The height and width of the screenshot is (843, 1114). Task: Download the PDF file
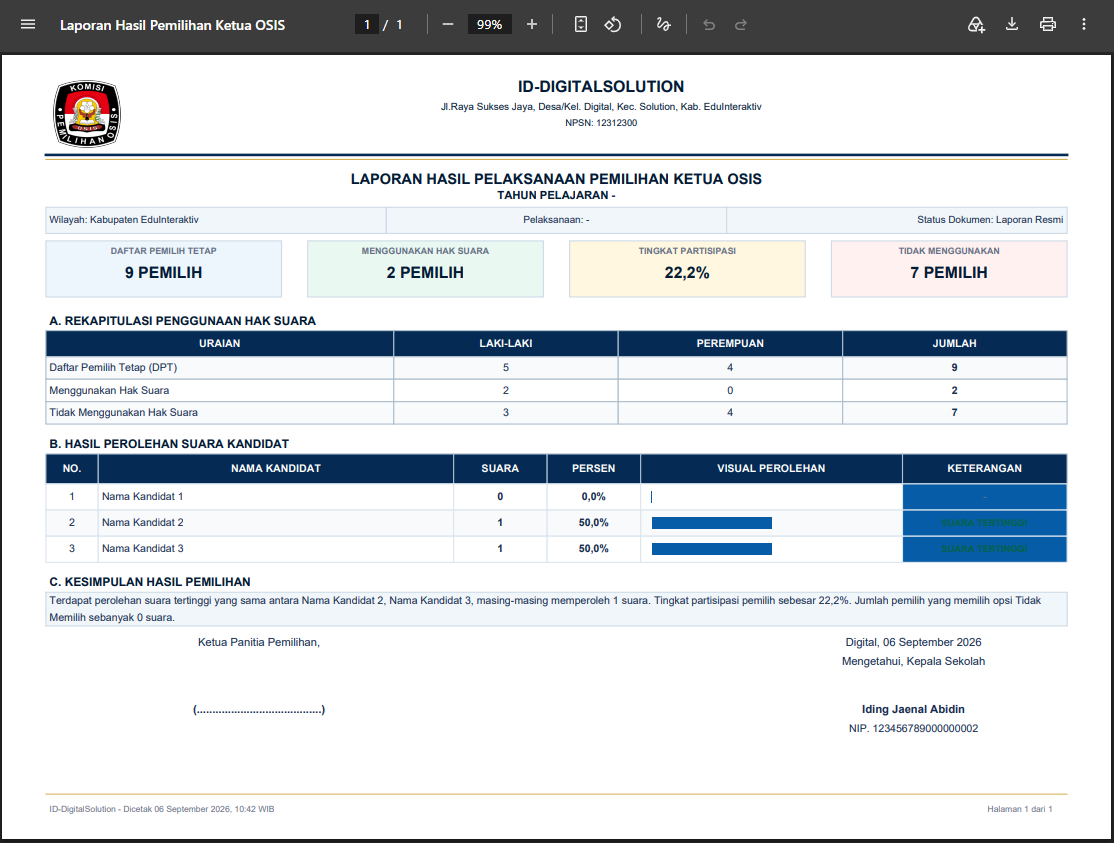point(1012,25)
